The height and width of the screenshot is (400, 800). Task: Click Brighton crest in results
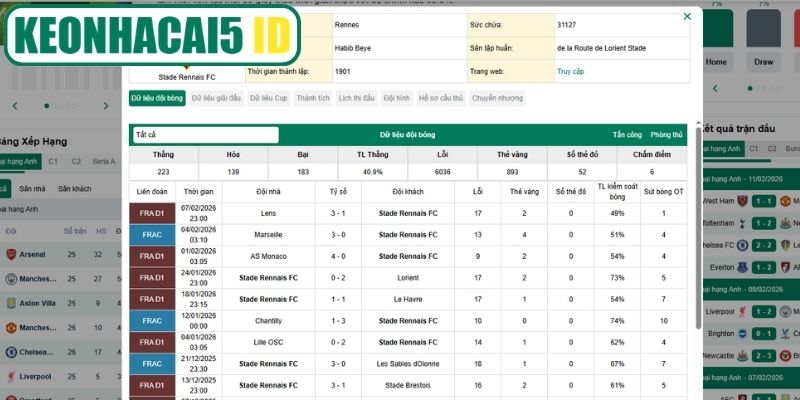743,333
